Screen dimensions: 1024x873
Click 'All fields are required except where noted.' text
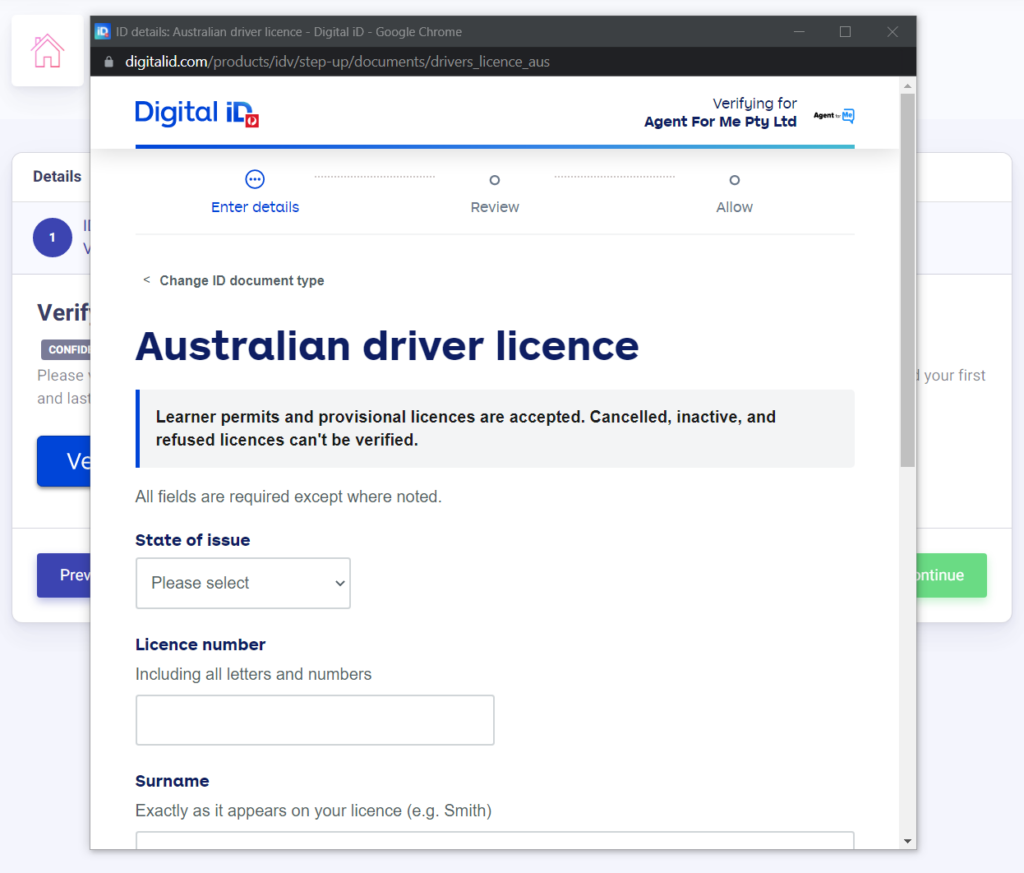(288, 496)
